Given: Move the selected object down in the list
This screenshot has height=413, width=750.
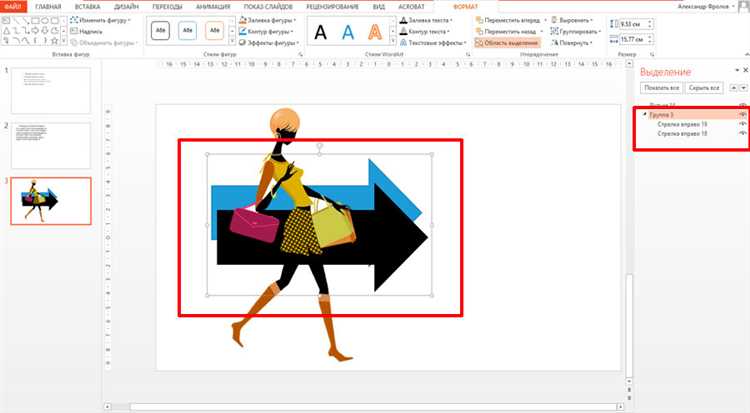Looking at the screenshot, I should coord(743,88).
